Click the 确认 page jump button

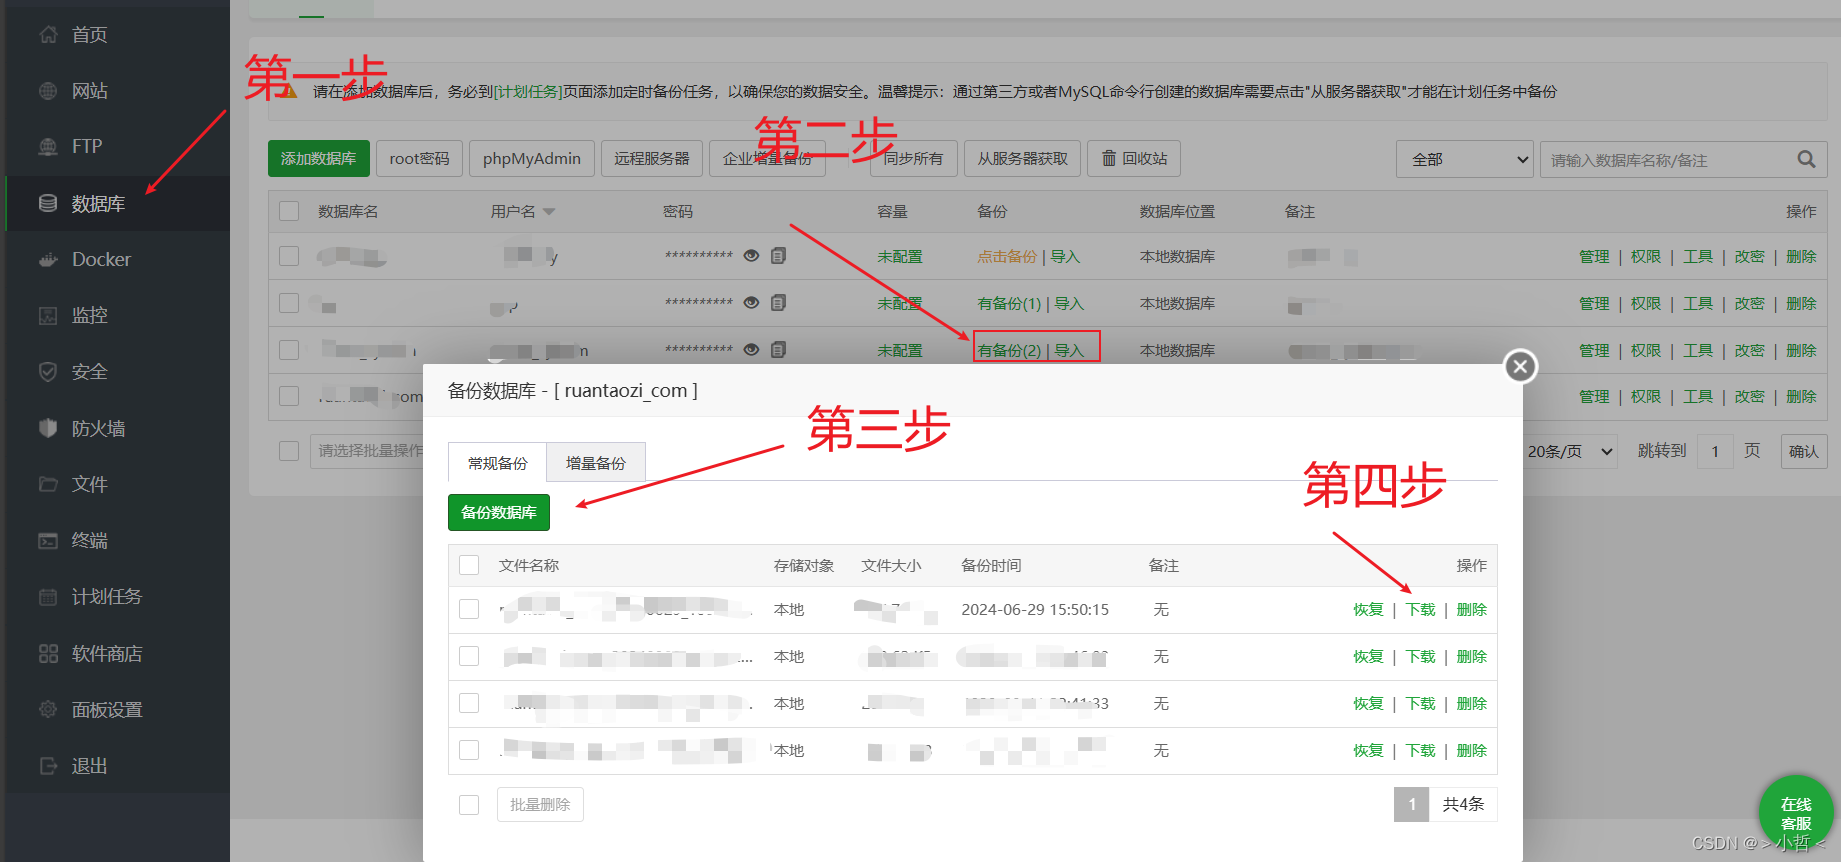tap(1804, 452)
